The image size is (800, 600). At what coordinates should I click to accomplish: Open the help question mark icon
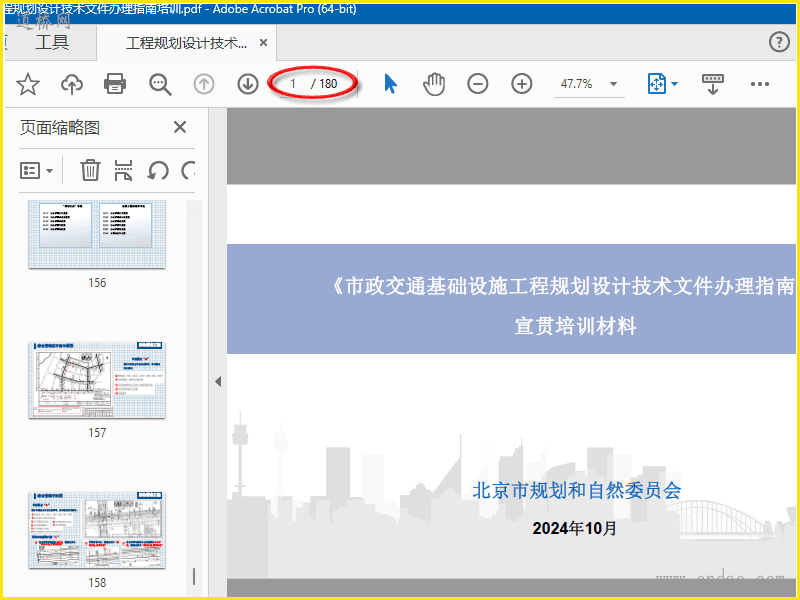[x=779, y=42]
